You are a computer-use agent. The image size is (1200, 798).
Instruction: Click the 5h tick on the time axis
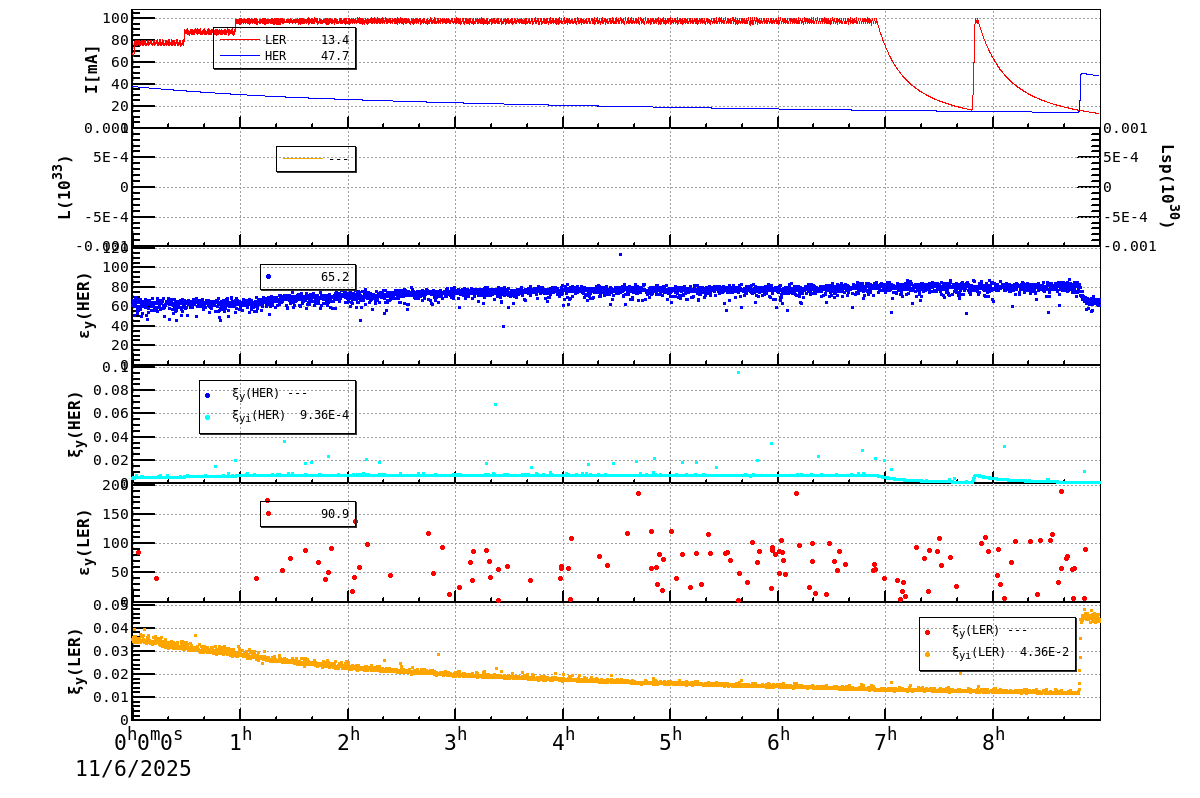671,741
